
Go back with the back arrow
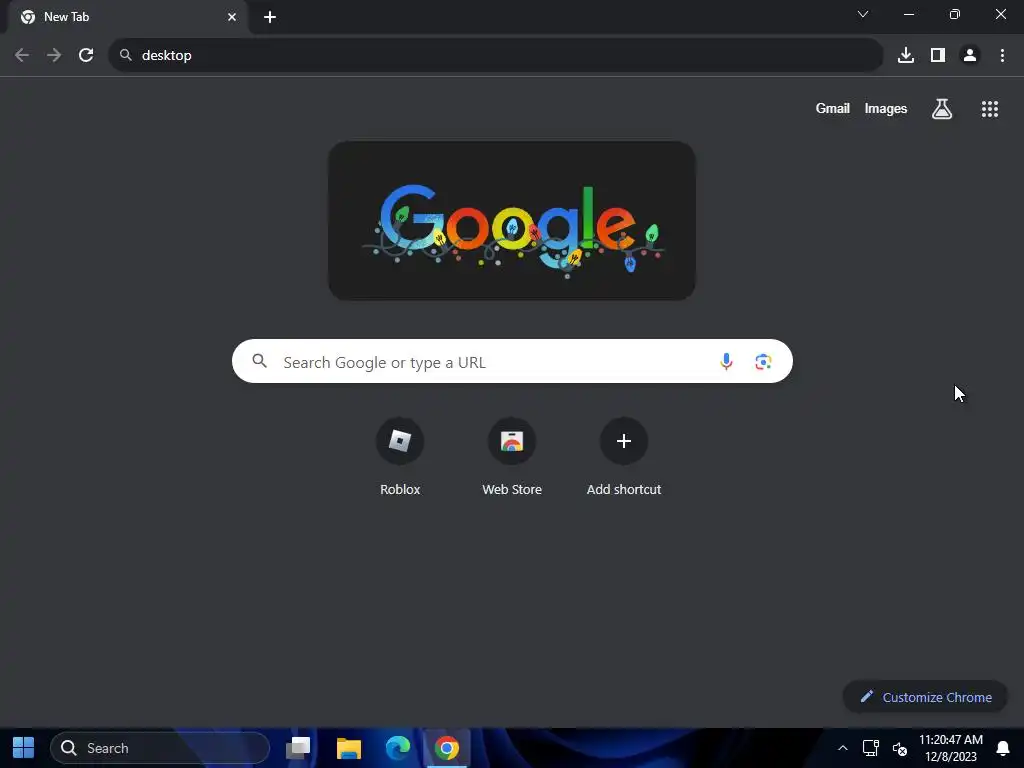tap(22, 56)
